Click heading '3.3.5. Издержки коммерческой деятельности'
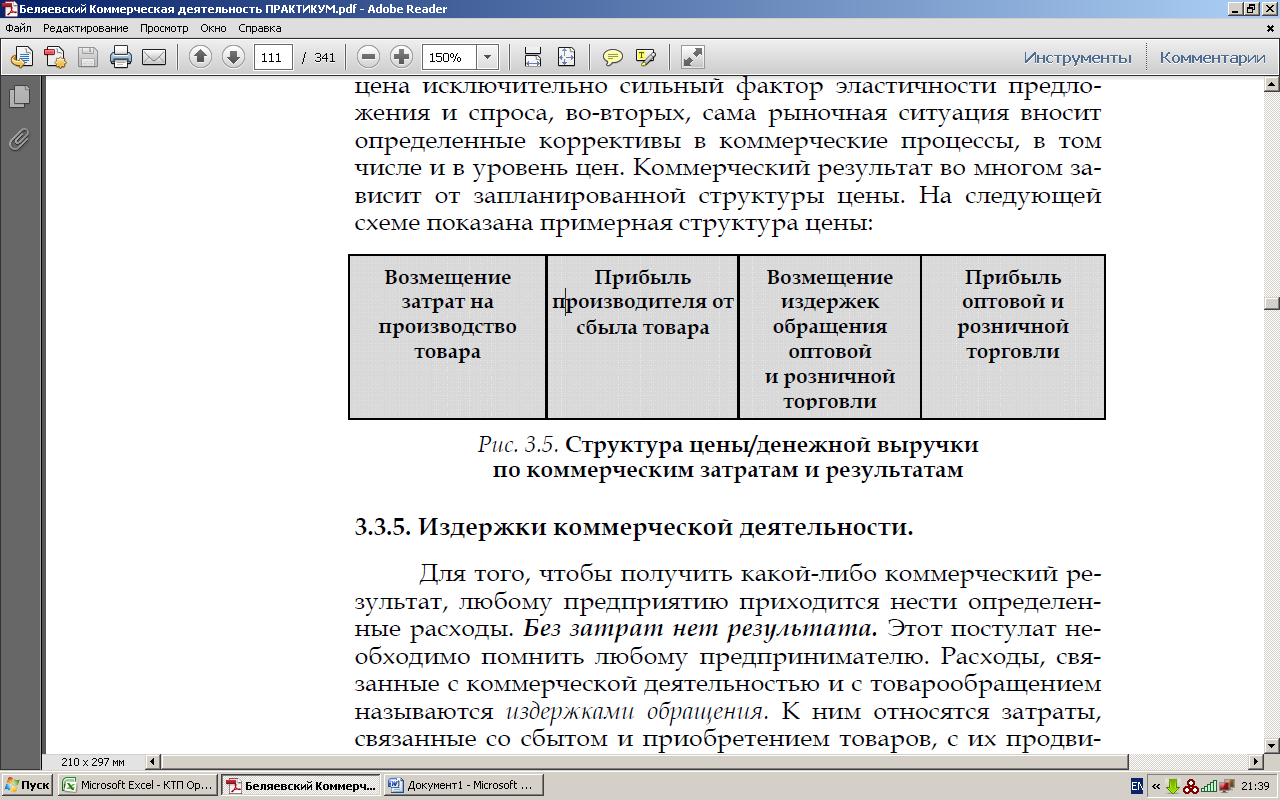Screen dimensions: 1280x800 [634, 527]
